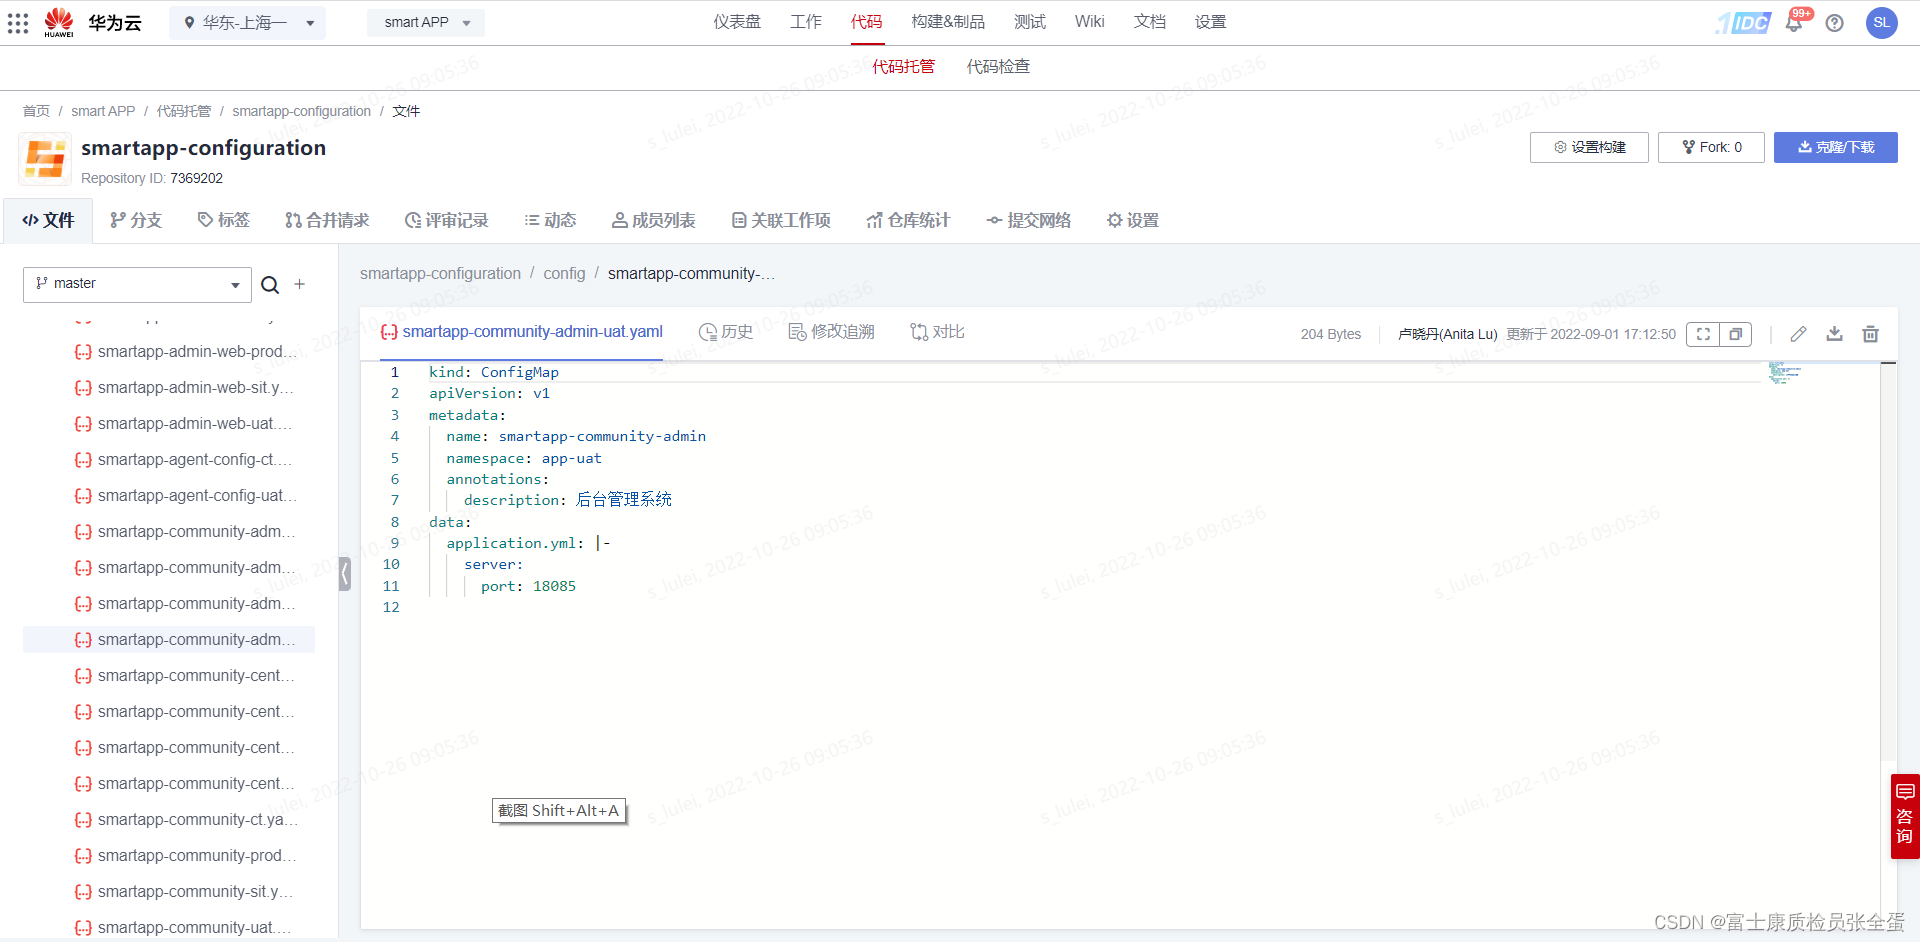Open the app grid launcher icon
The width and height of the screenshot is (1920, 942).
18,22
